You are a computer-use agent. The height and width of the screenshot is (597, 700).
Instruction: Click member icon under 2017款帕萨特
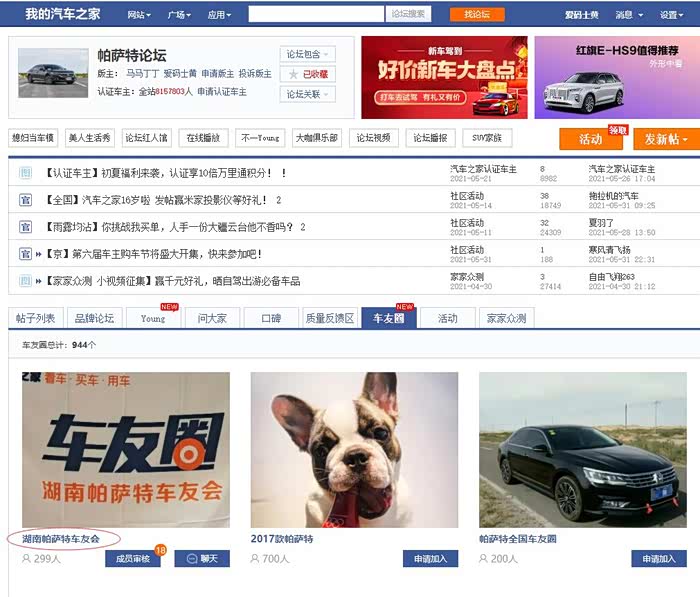tap(256, 559)
